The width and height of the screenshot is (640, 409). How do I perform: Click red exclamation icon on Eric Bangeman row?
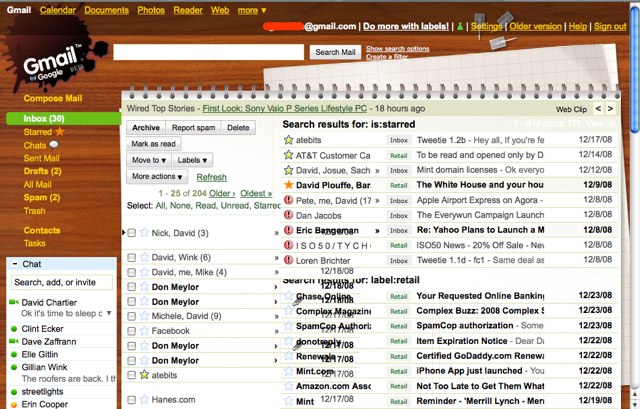pos(289,230)
